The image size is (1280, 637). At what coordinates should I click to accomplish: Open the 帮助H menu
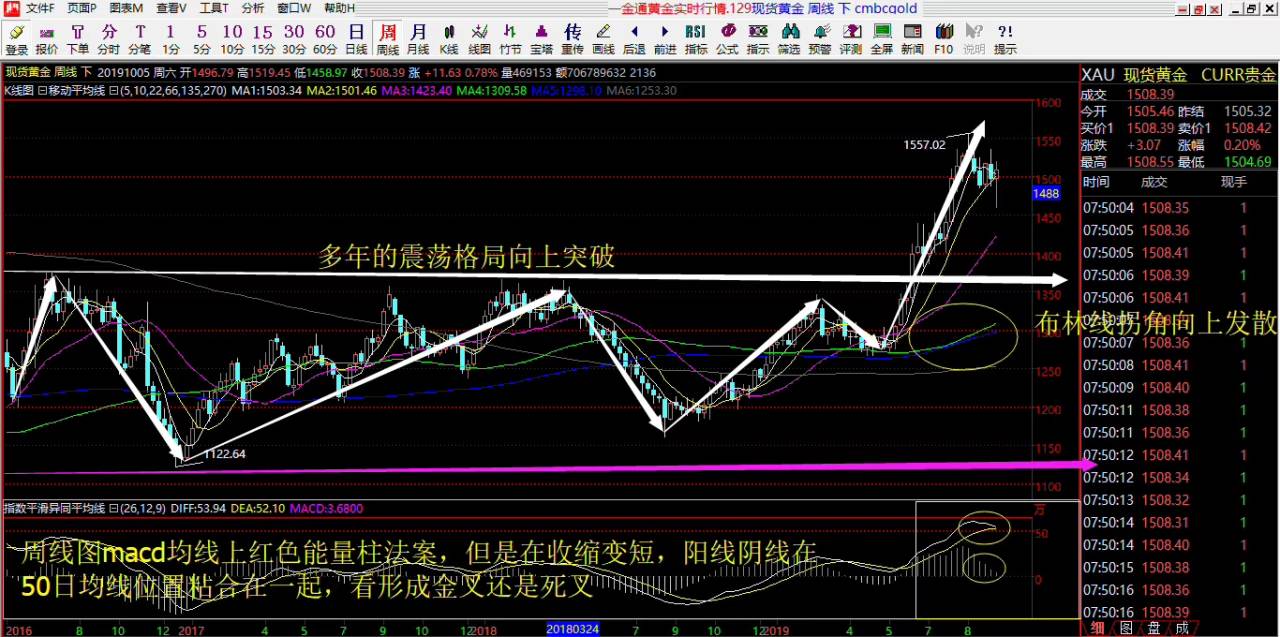coord(339,8)
